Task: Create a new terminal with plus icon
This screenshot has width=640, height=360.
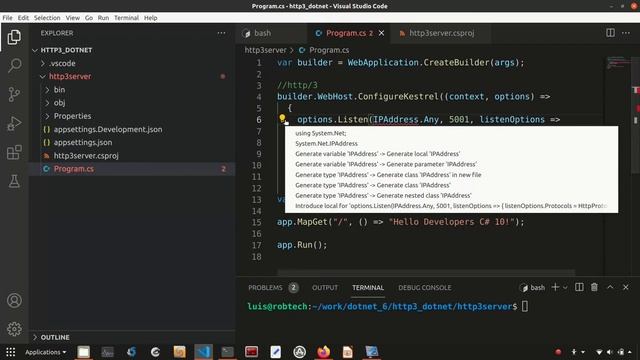Action: point(555,287)
